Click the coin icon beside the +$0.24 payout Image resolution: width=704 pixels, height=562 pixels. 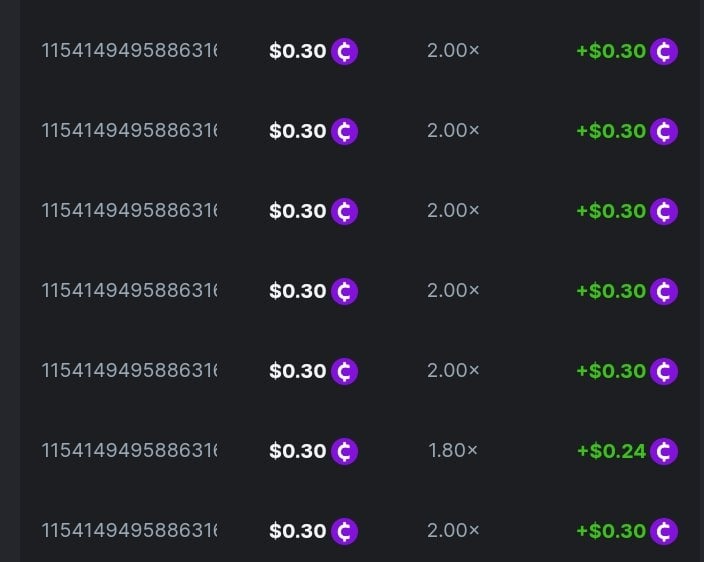coord(664,451)
